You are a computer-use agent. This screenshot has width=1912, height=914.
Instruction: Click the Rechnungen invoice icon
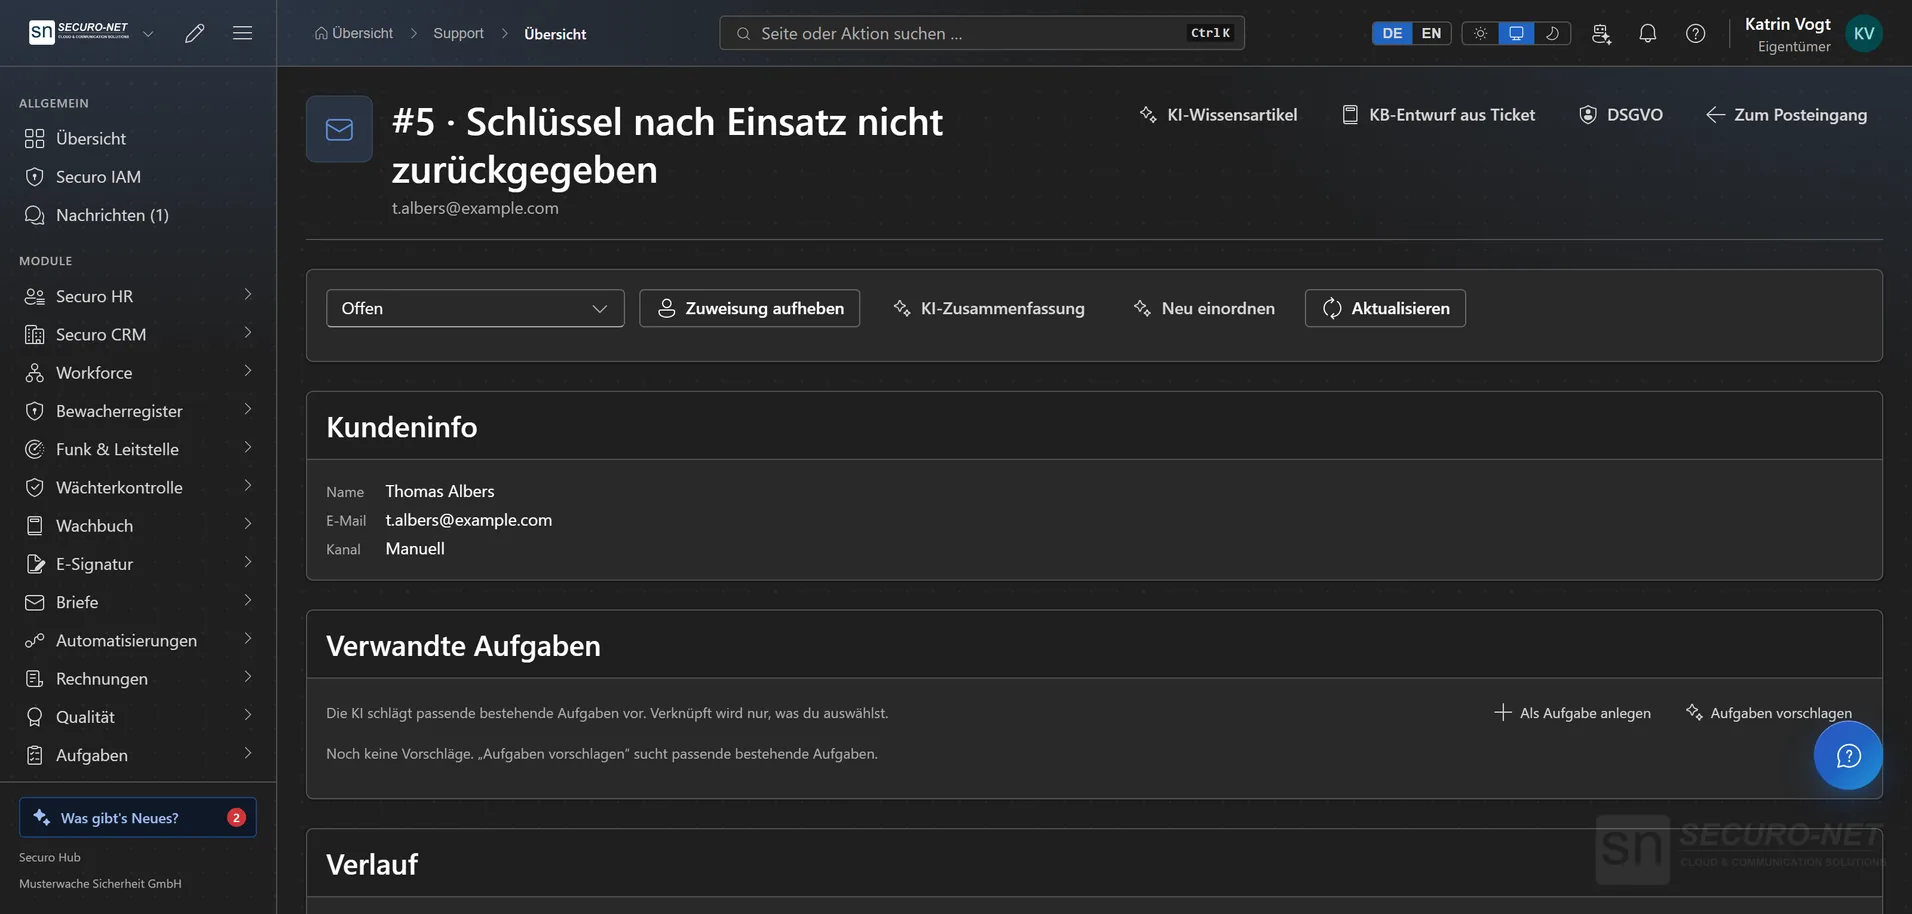pyautogui.click(x=35, y=679)
